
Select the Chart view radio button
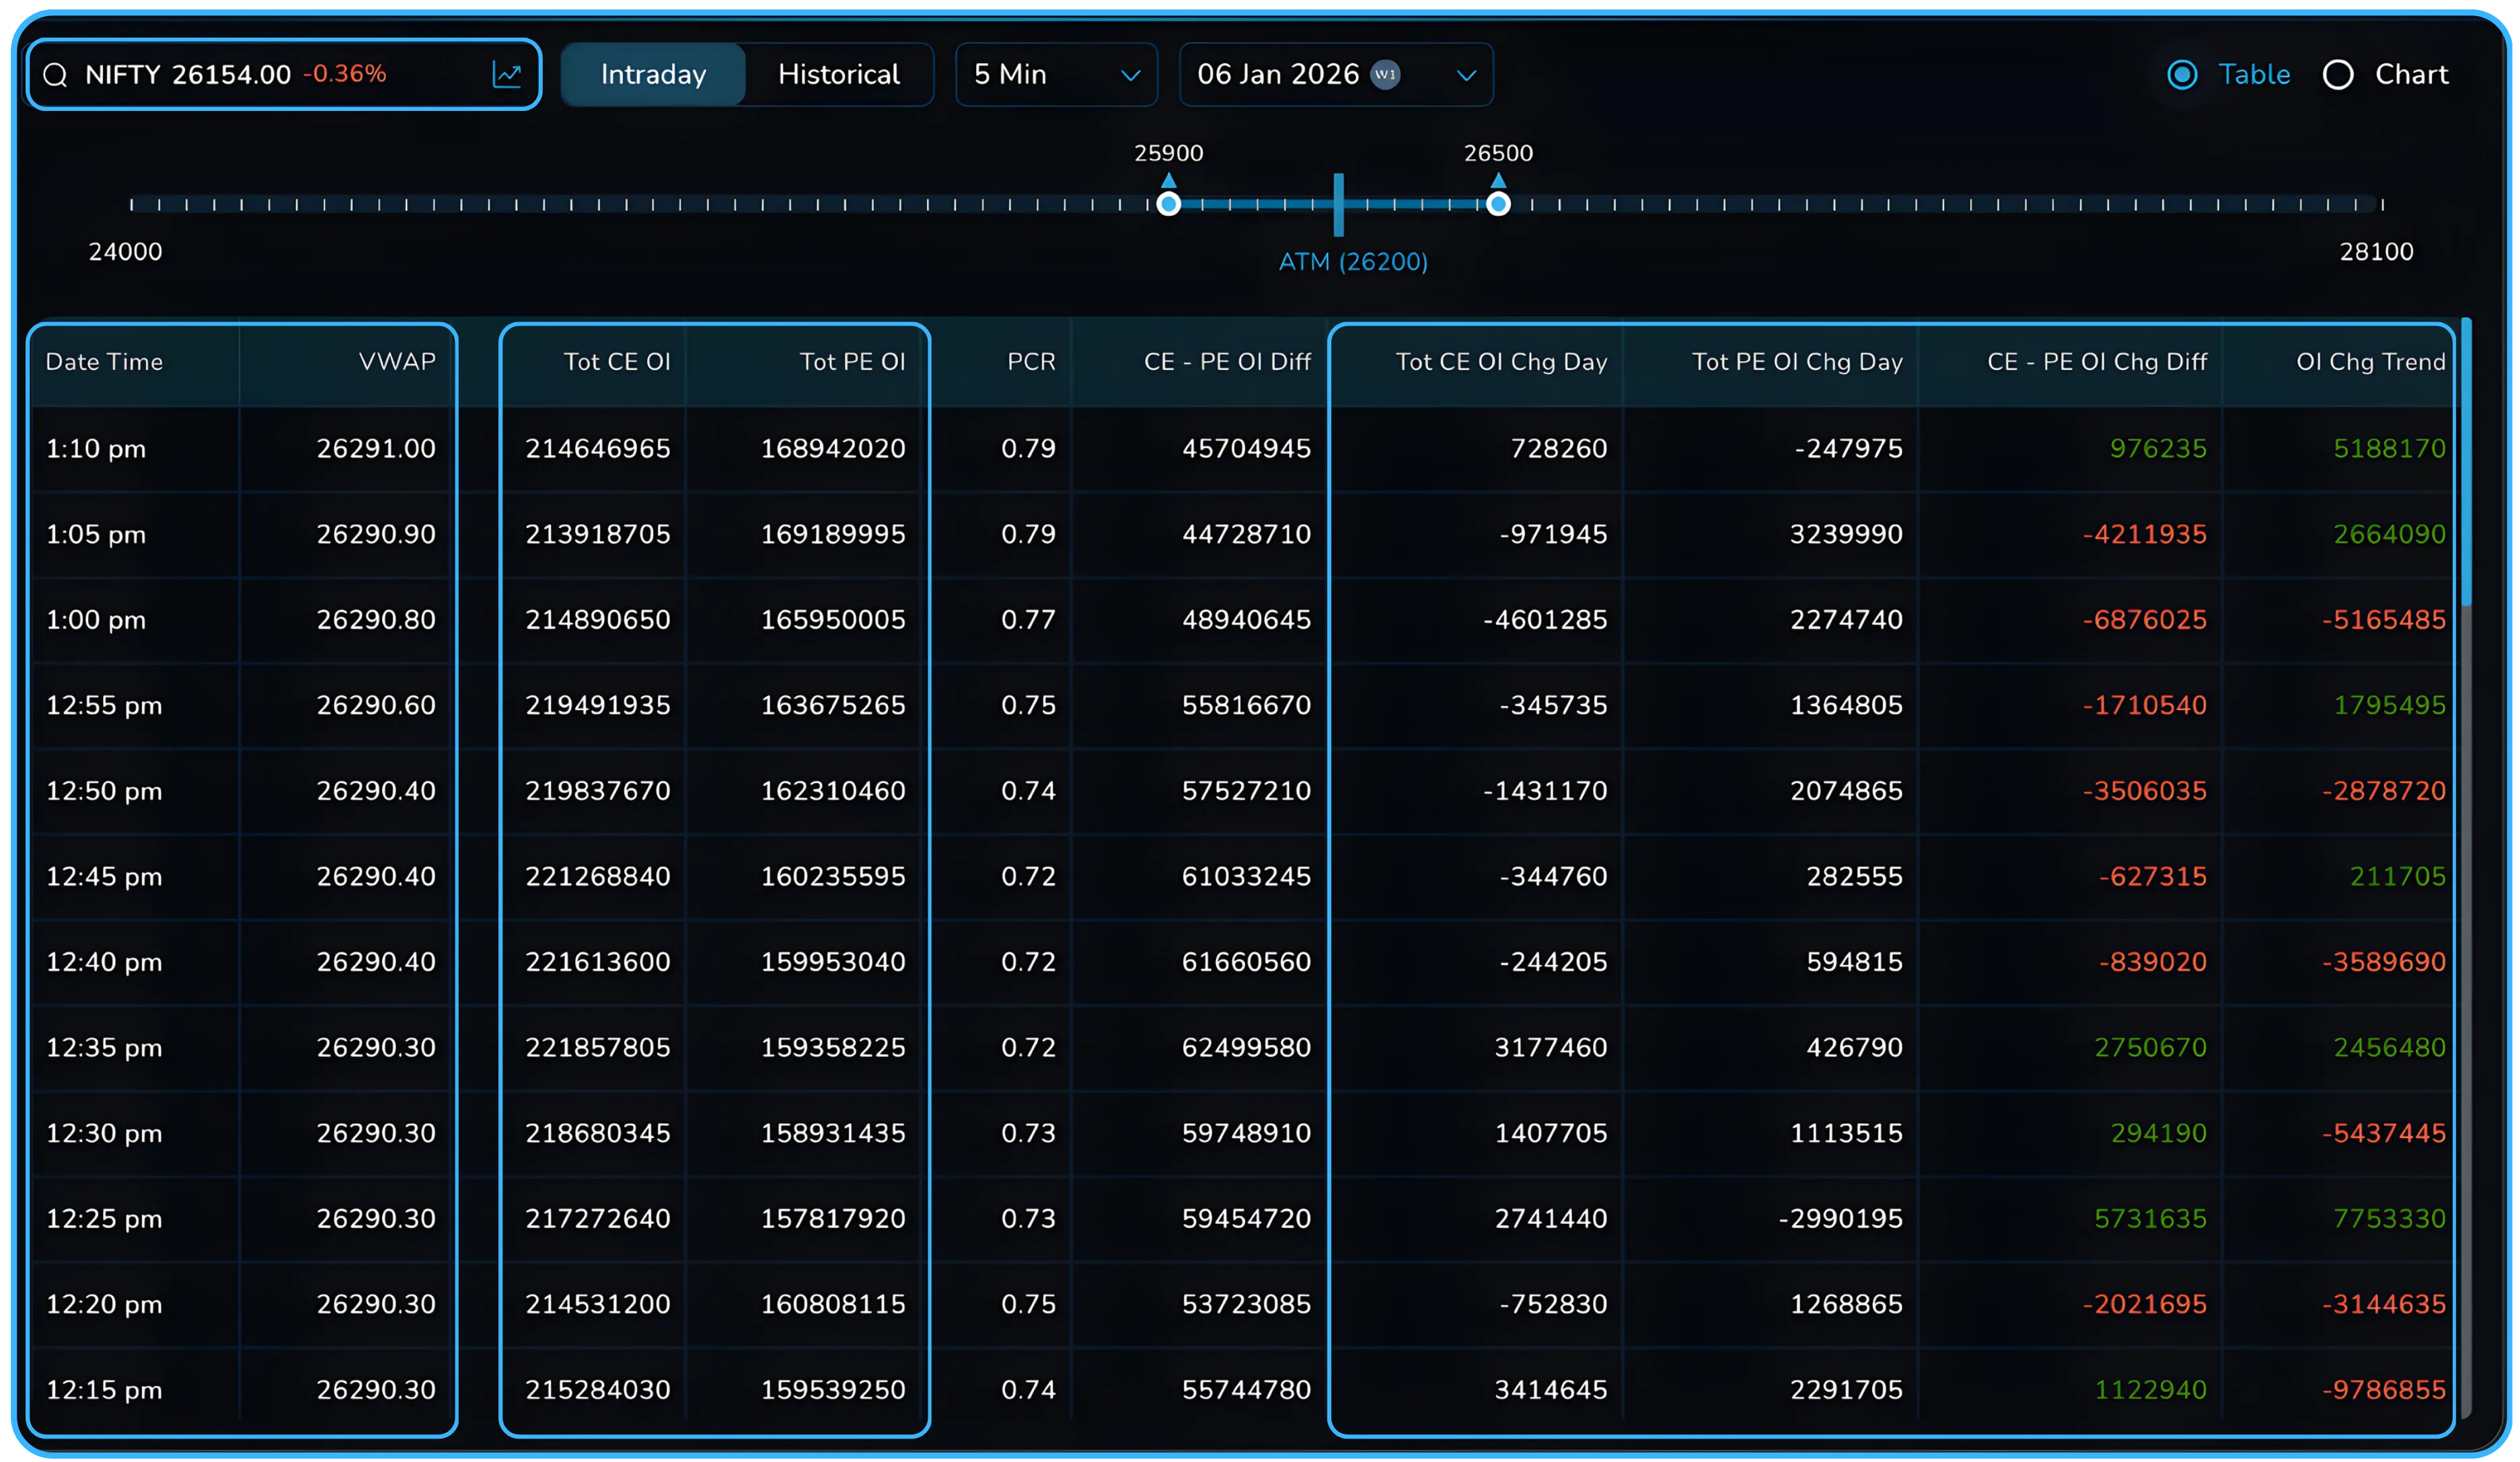[2338, 74]
